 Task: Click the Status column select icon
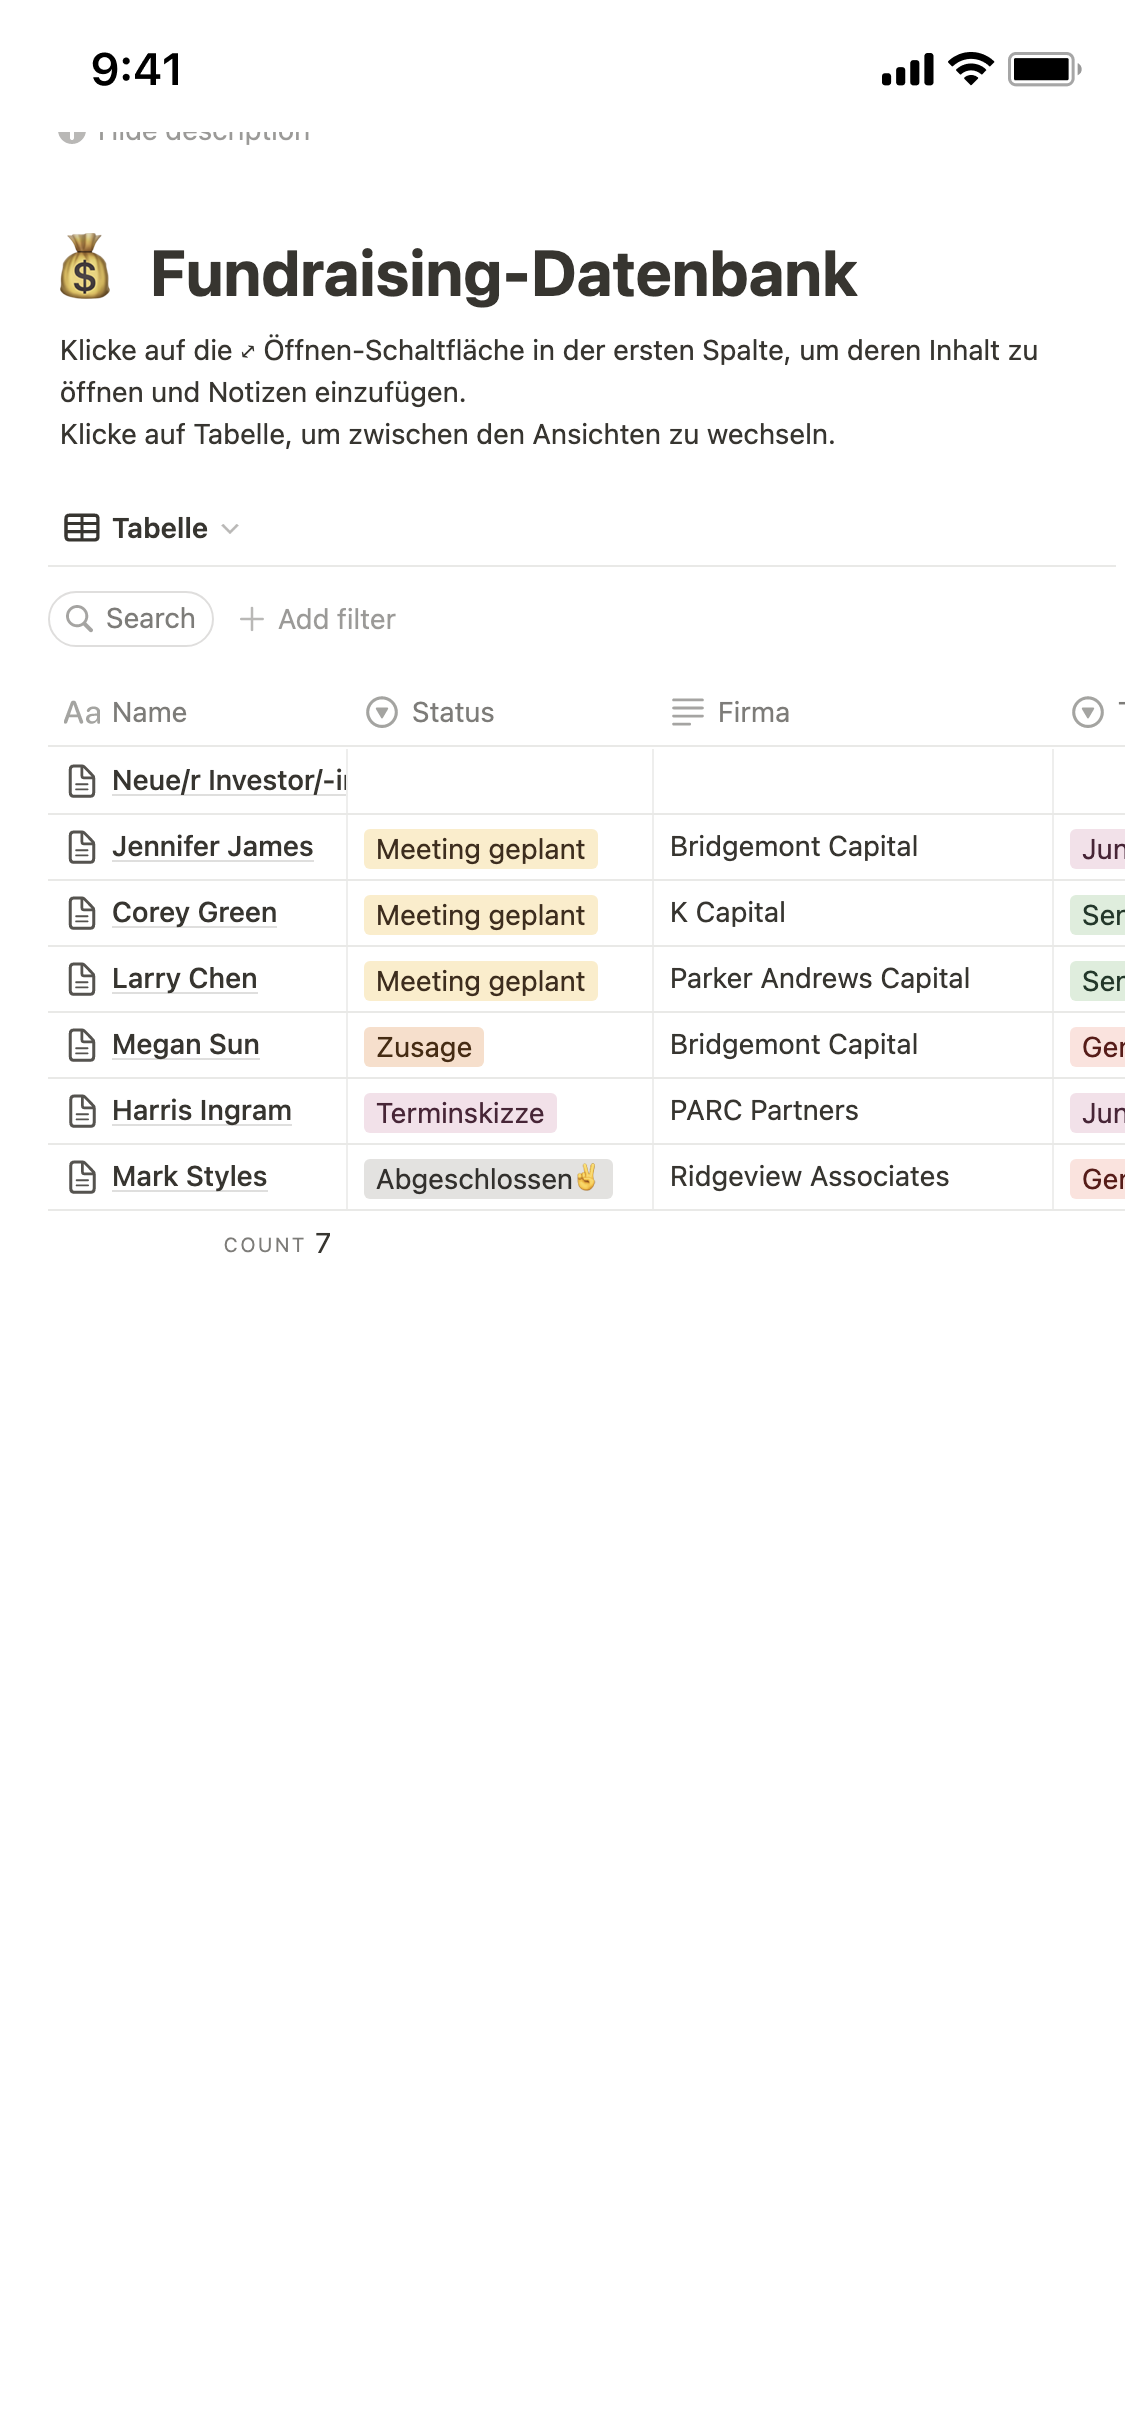click(x=382, y=712)
